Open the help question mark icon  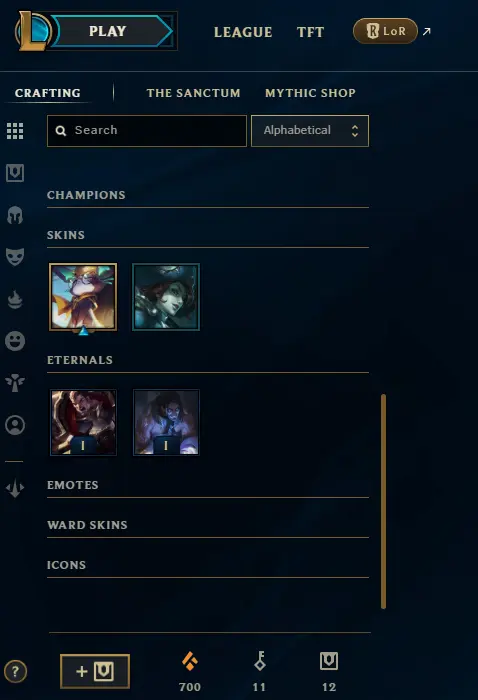coord(16,671)
